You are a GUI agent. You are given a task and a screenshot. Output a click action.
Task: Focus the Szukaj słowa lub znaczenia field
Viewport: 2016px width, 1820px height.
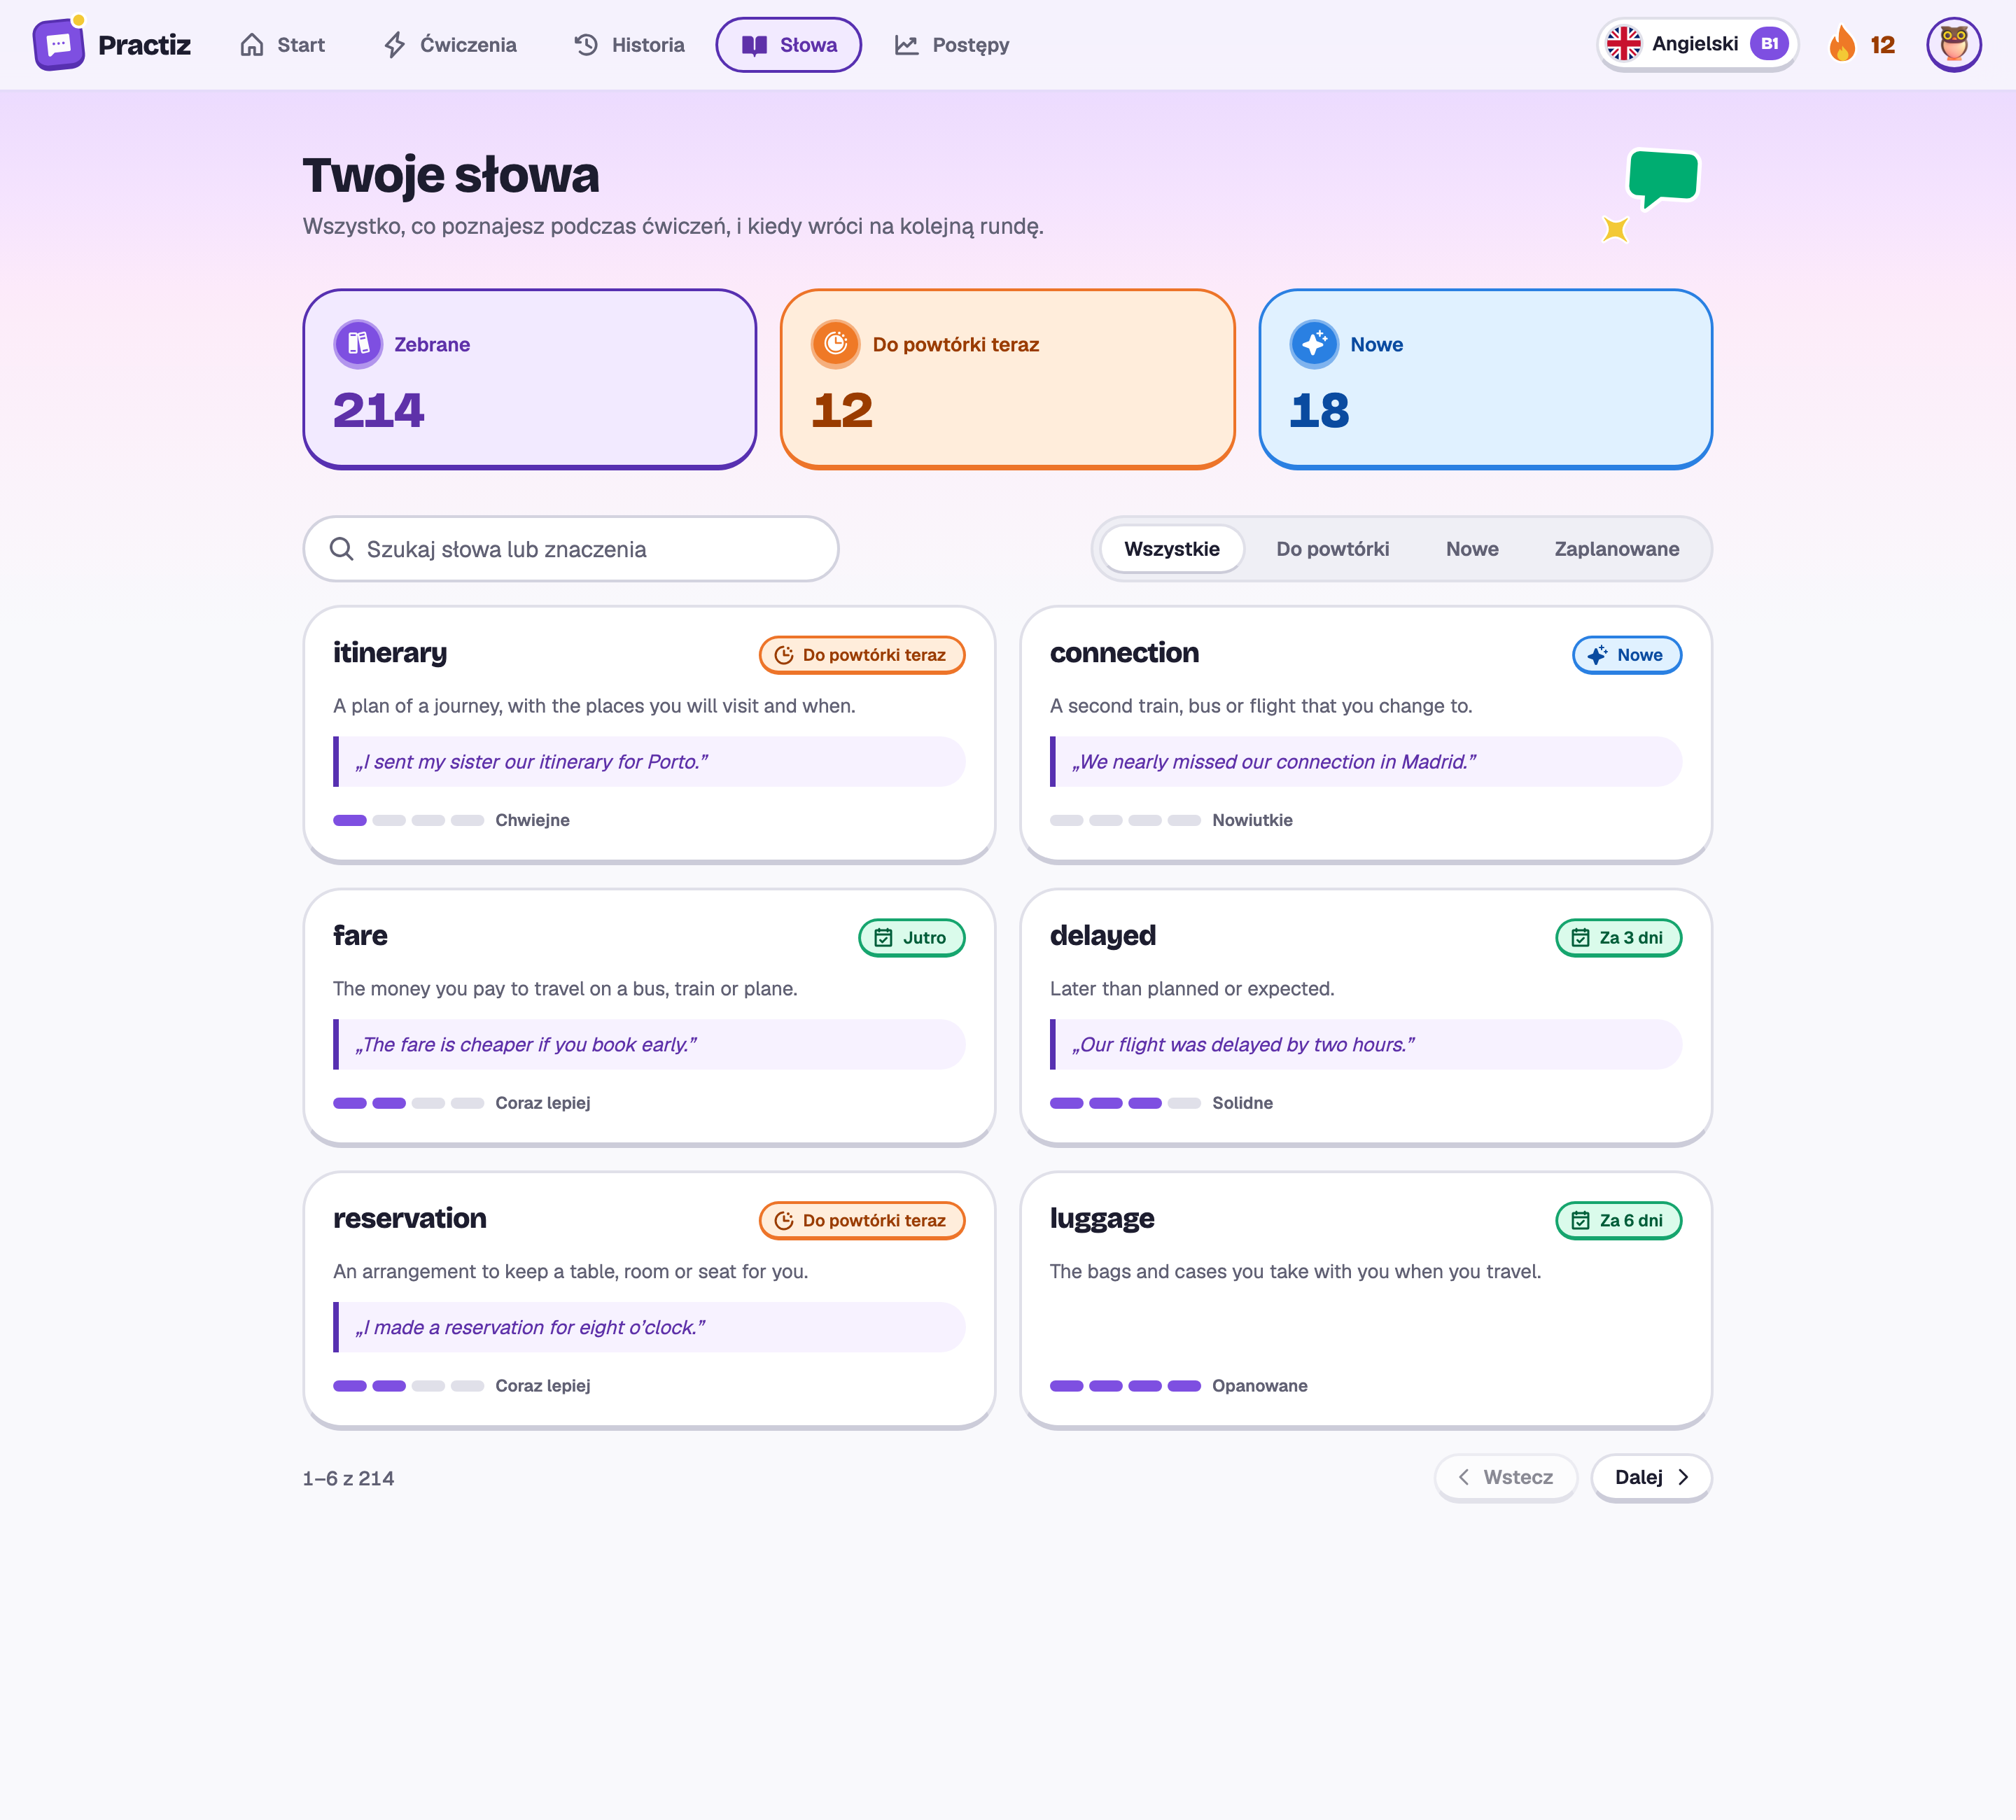(x=571, y=549)
